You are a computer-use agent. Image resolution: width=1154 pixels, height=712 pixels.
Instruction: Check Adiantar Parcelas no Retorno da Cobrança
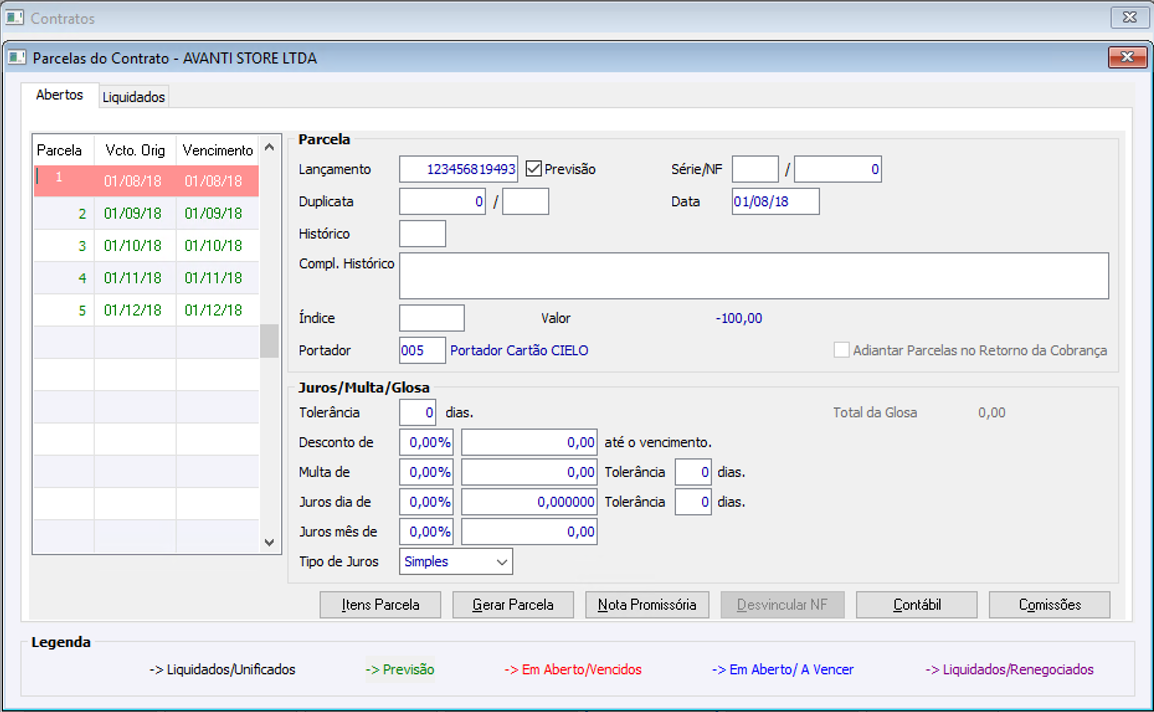tap(842, 350)
